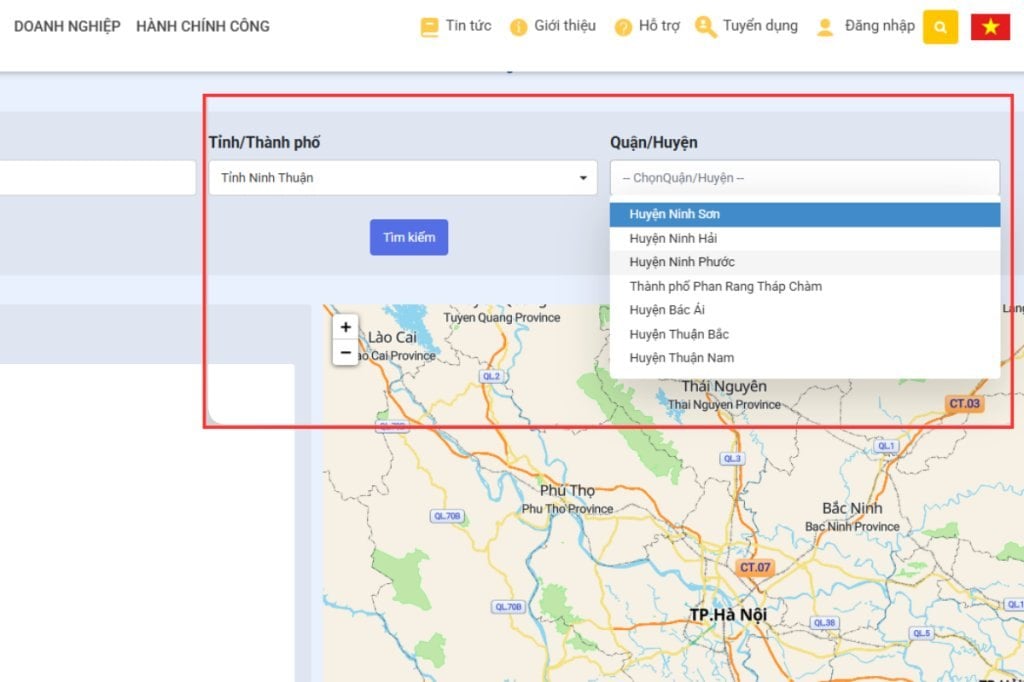Open the HÀNH CHÍNH CÔNG menu
The width and height of the screenshot is (1024, 682).
(203, 26)
